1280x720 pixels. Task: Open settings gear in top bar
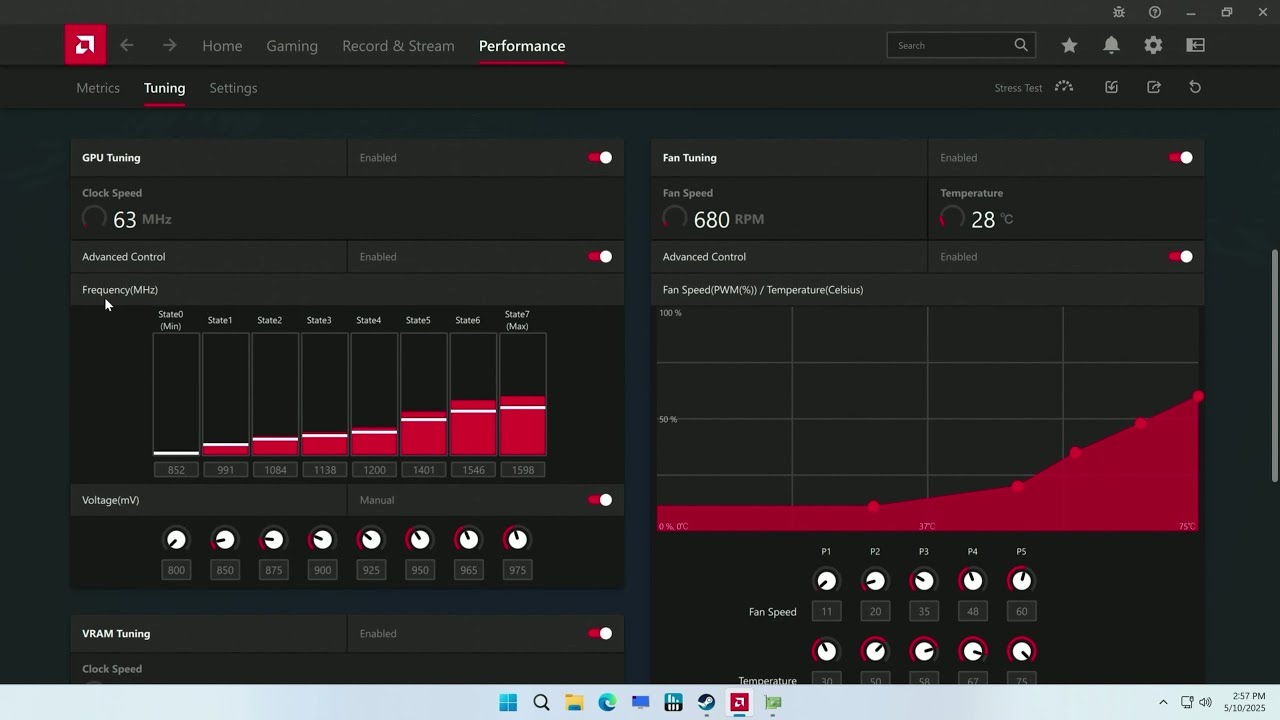[1153, 45]
